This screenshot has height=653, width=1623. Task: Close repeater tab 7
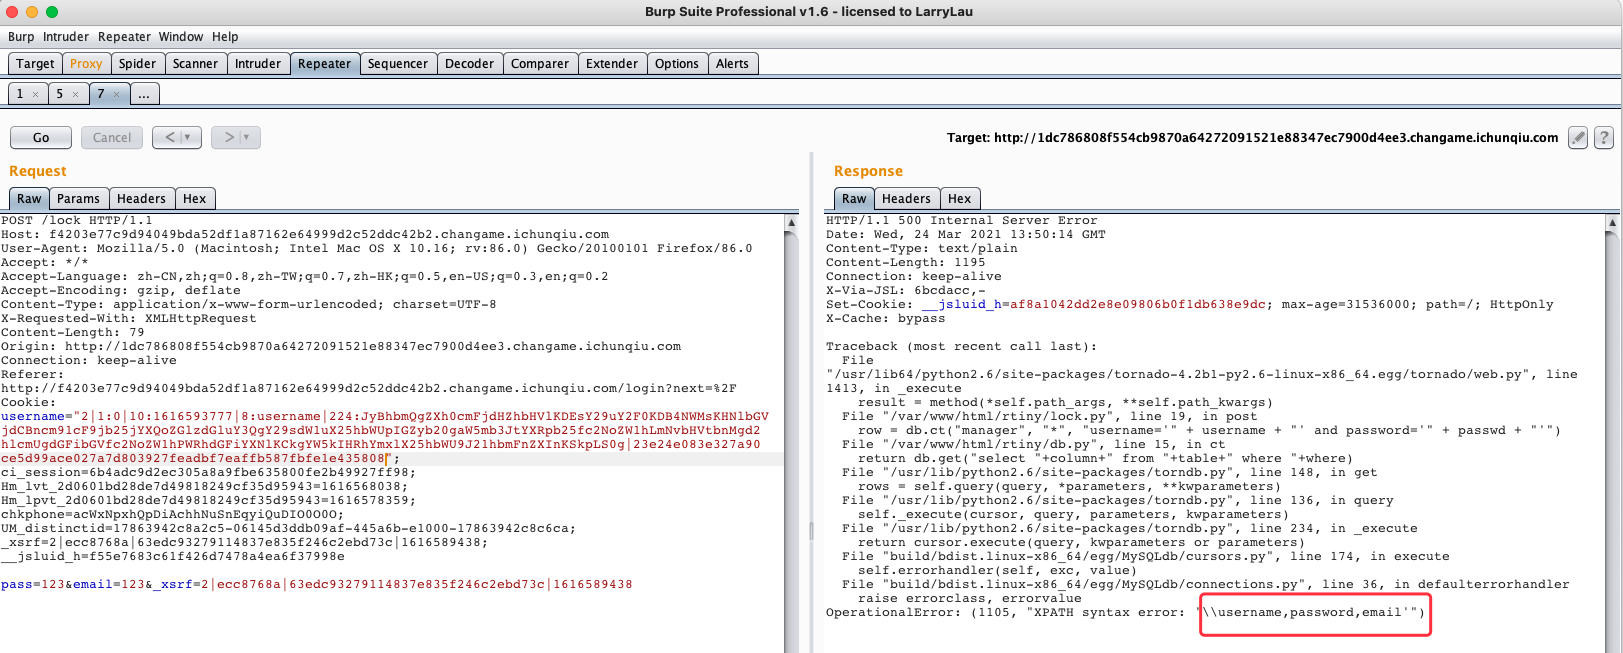[116, 94]
